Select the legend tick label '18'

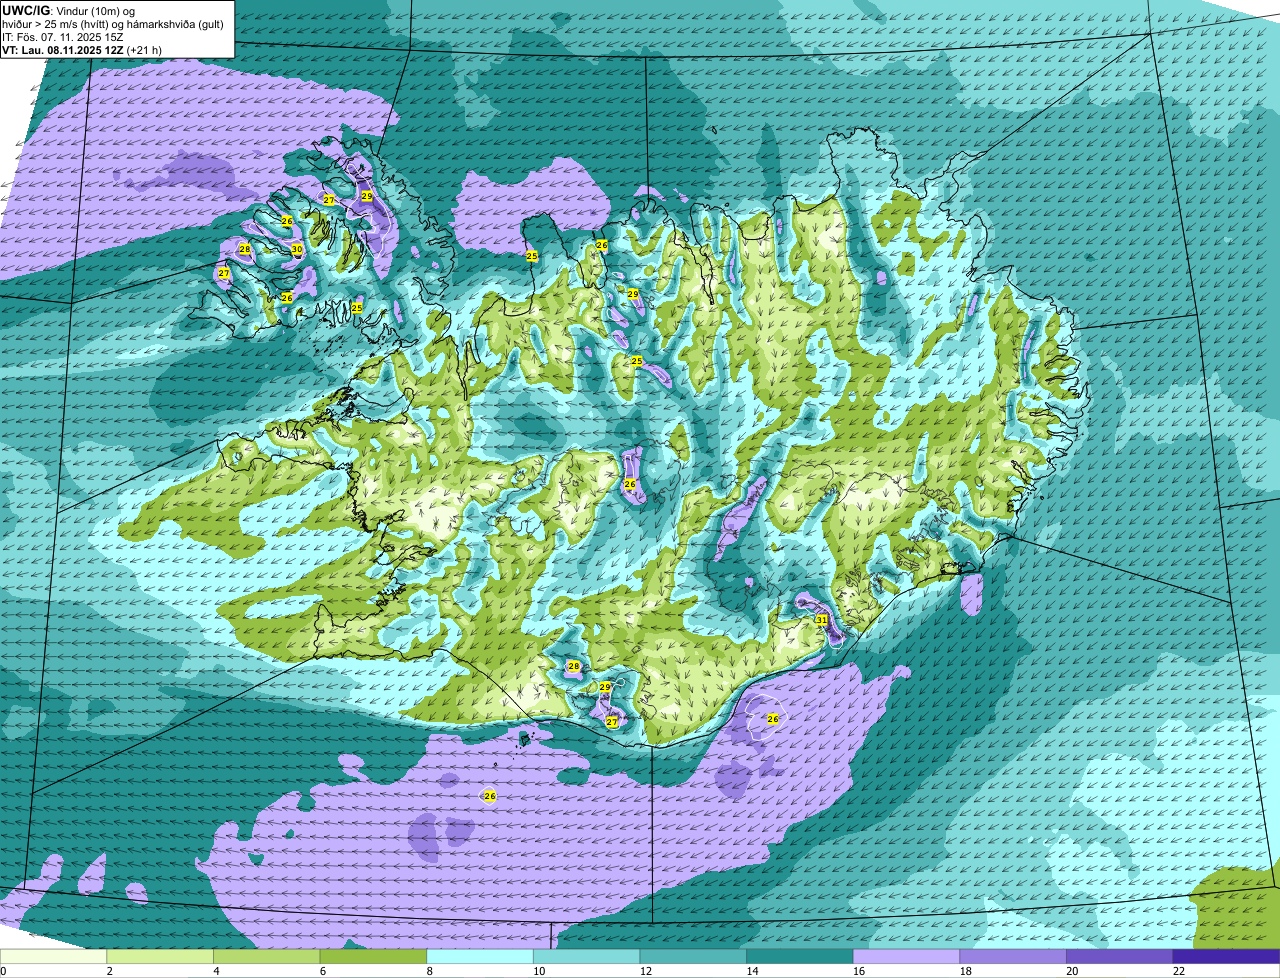click(965, 971)
